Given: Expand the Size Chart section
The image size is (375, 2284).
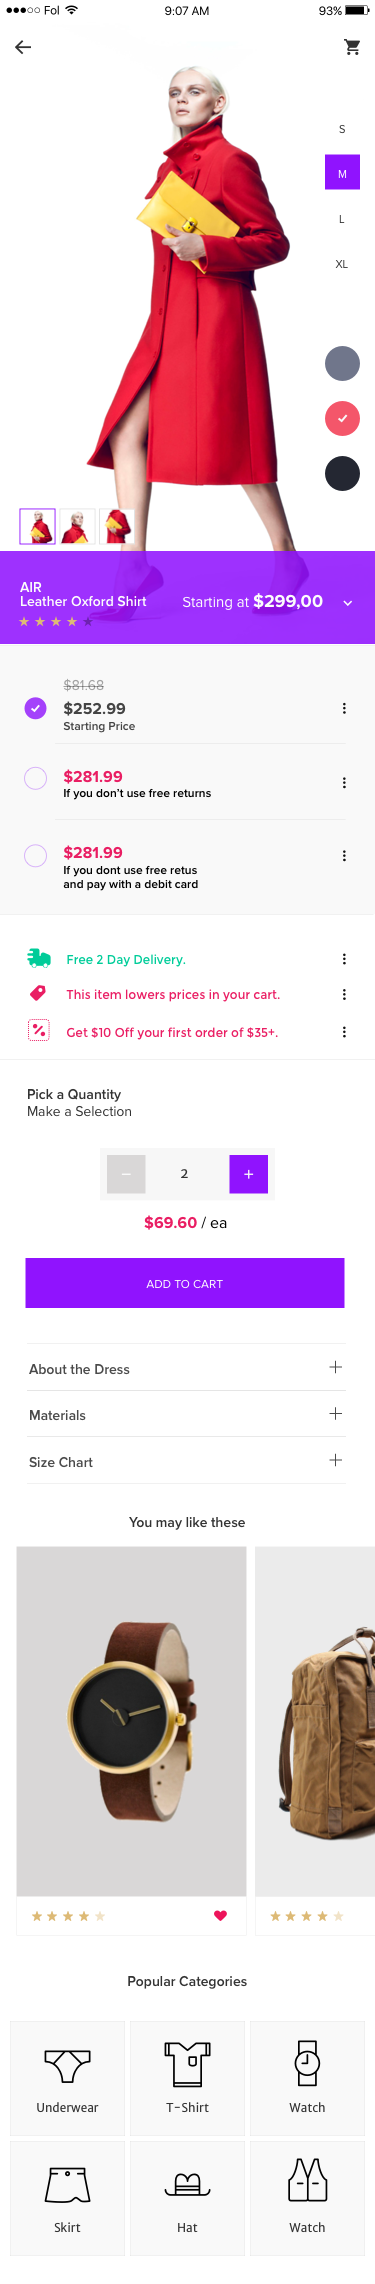Looking at the screenshot, I should pos(187,1461).
